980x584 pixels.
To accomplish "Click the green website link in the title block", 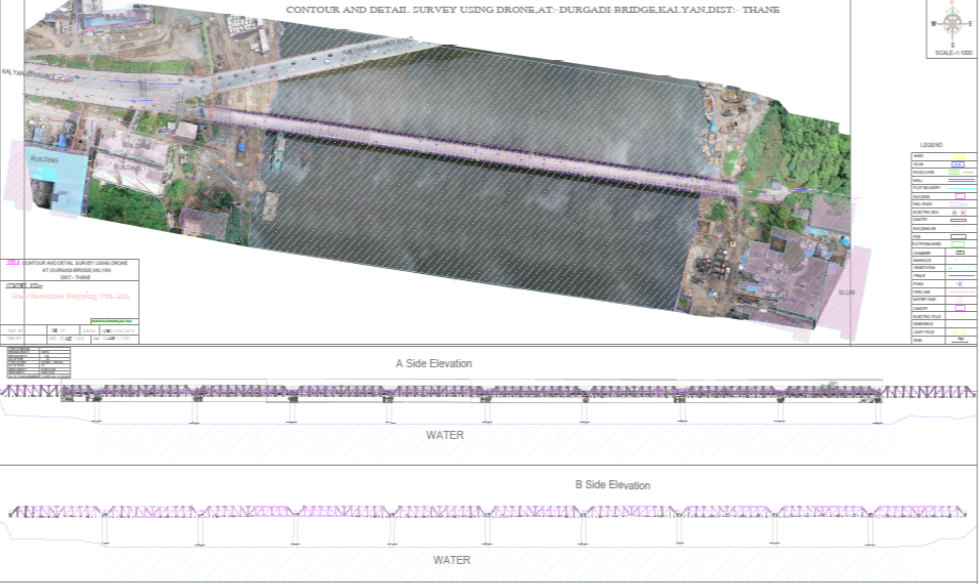I will tap(112, 321).
